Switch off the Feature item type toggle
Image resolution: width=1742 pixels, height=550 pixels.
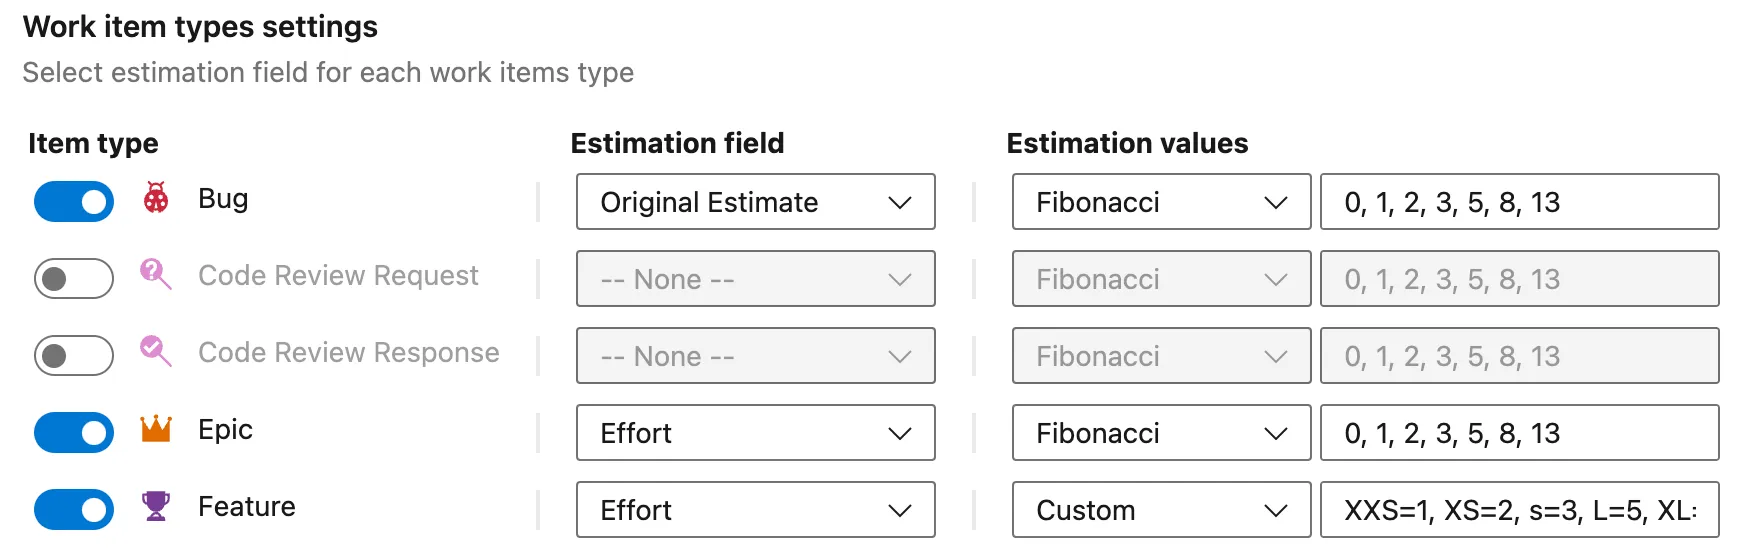tap(74, 509)
